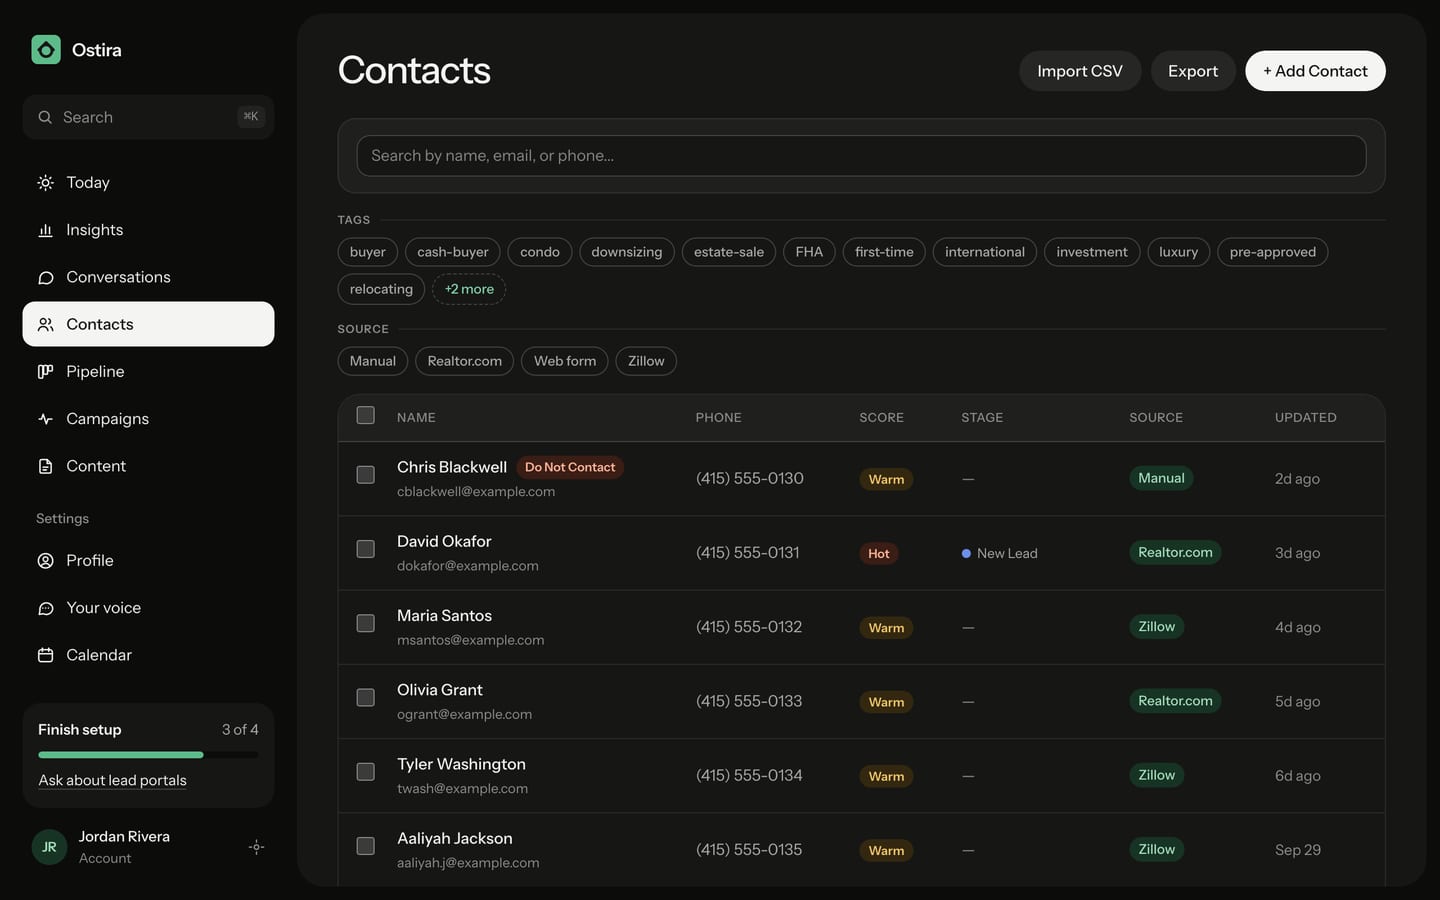Image resolution: width=1440 pixels, height=900 pixels.
Task: Click the sidebar Search box
Action: (x=148, y=117)
